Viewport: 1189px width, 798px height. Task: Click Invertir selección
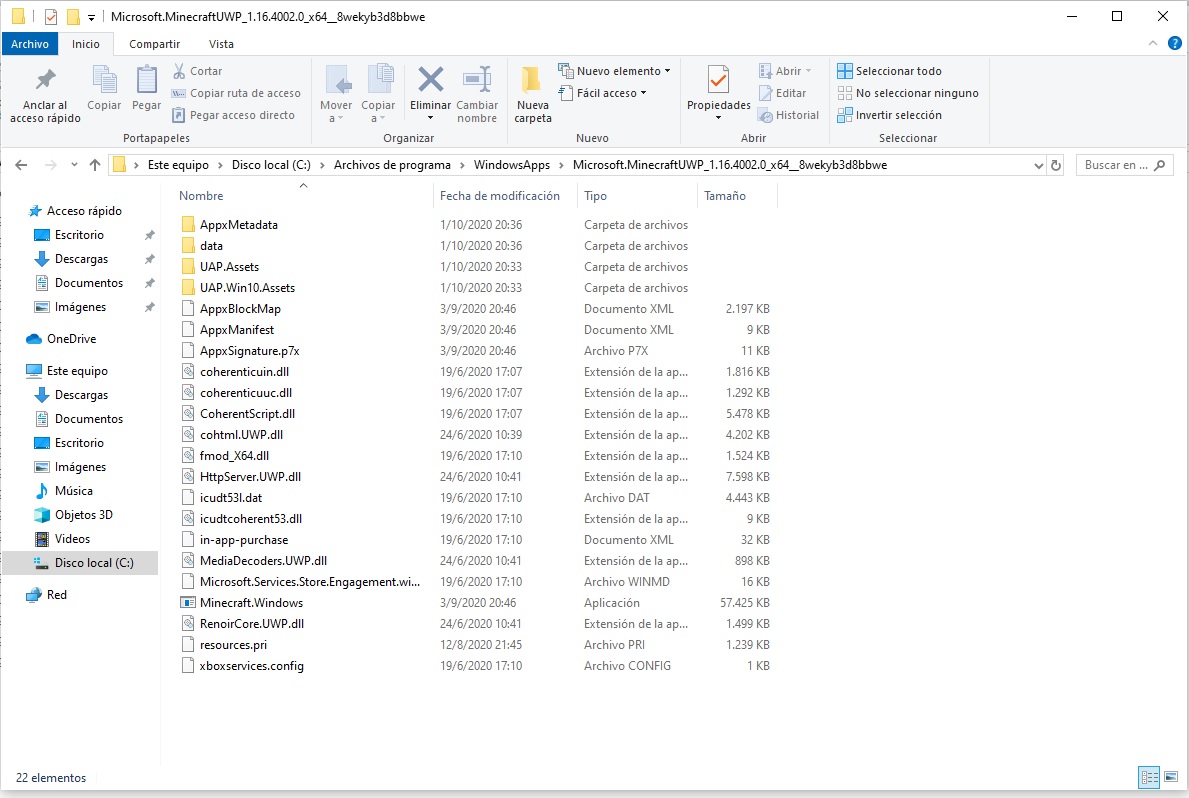click(889, 115)
